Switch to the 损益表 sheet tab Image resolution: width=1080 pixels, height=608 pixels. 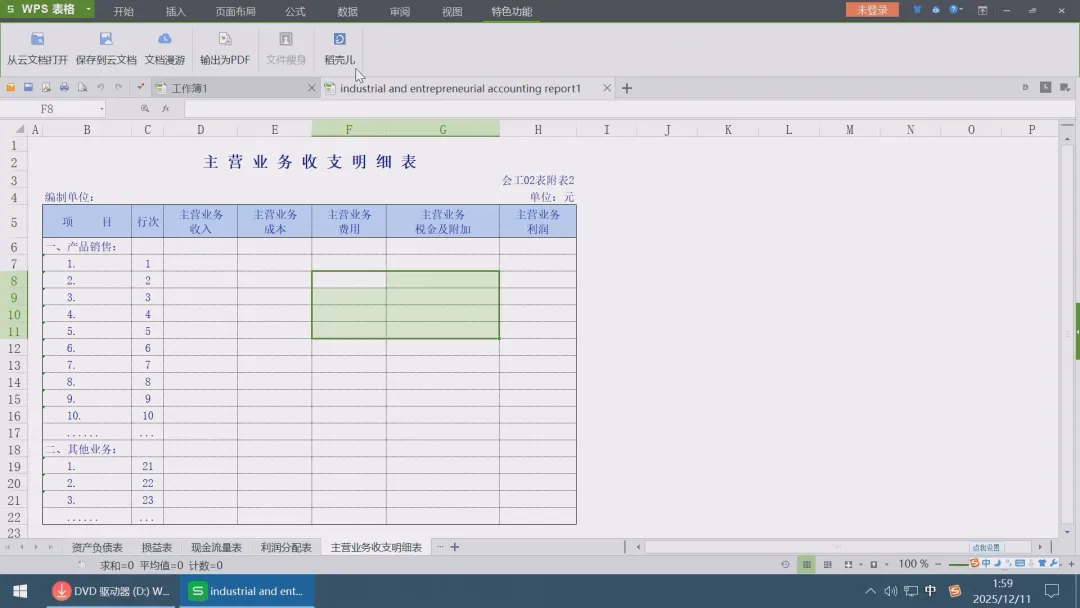156,547
